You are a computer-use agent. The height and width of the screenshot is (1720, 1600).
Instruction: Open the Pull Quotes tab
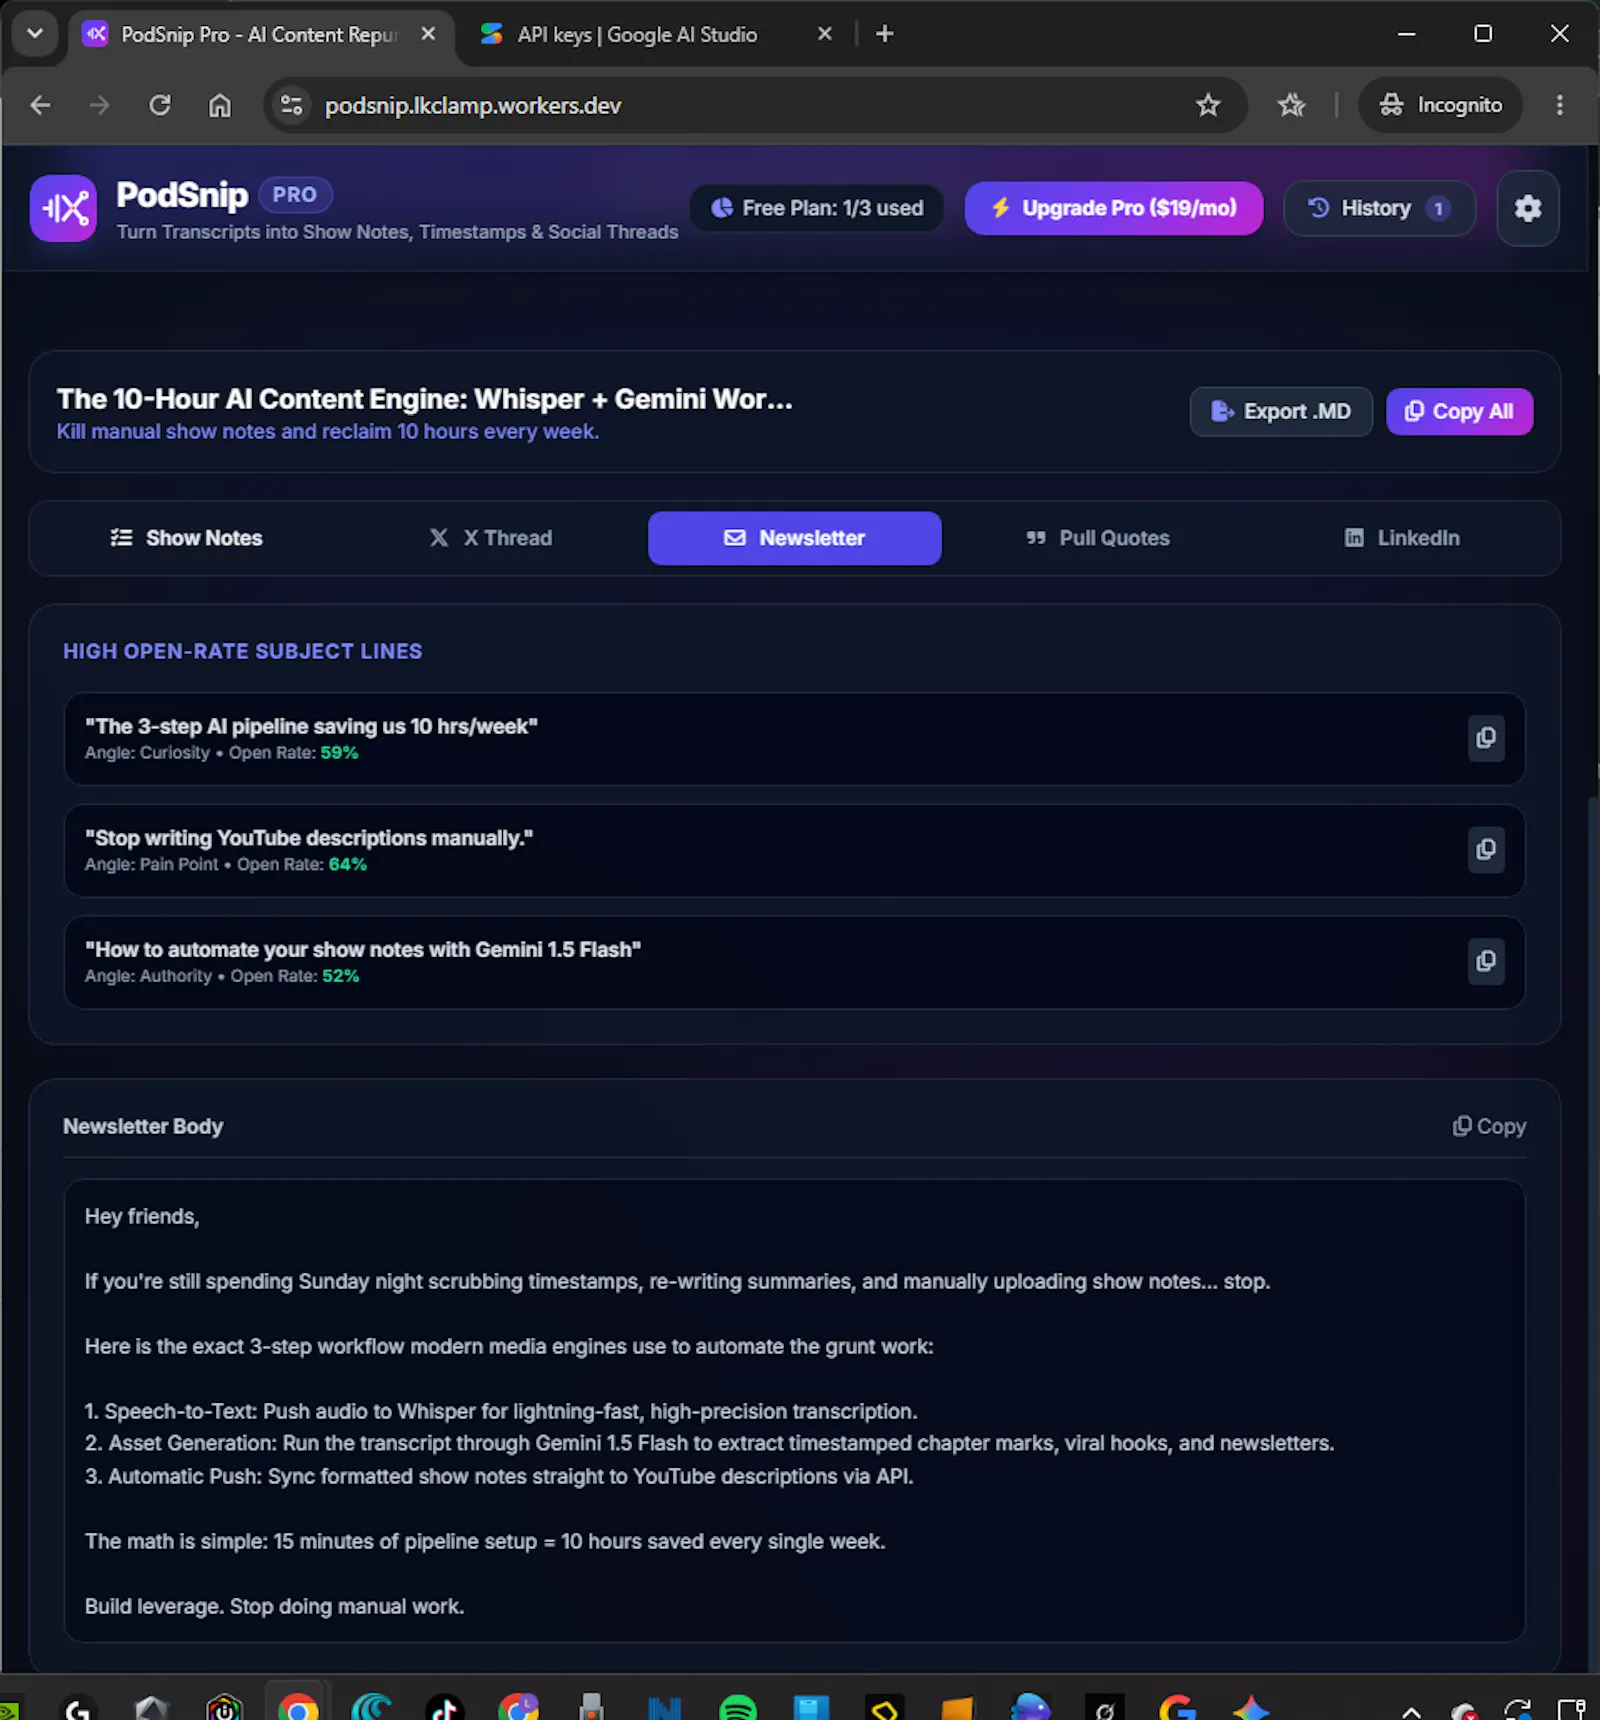coord(1098,538)
